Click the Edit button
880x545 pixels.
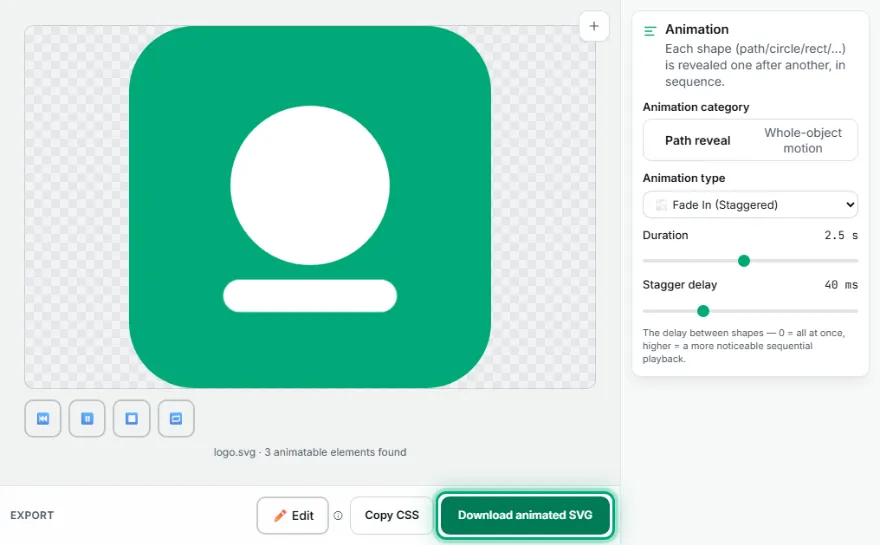coord(292,515)
